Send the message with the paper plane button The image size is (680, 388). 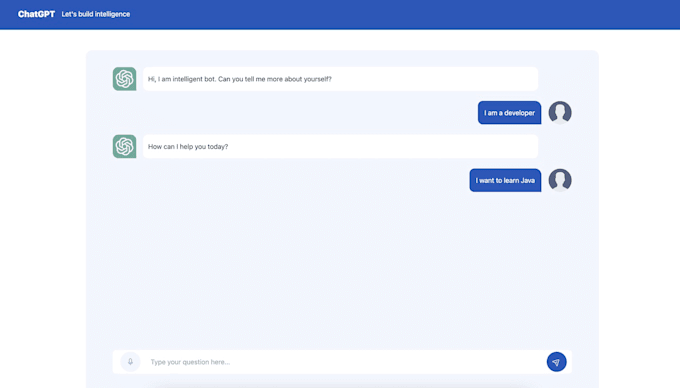click(x=556, y=362)
